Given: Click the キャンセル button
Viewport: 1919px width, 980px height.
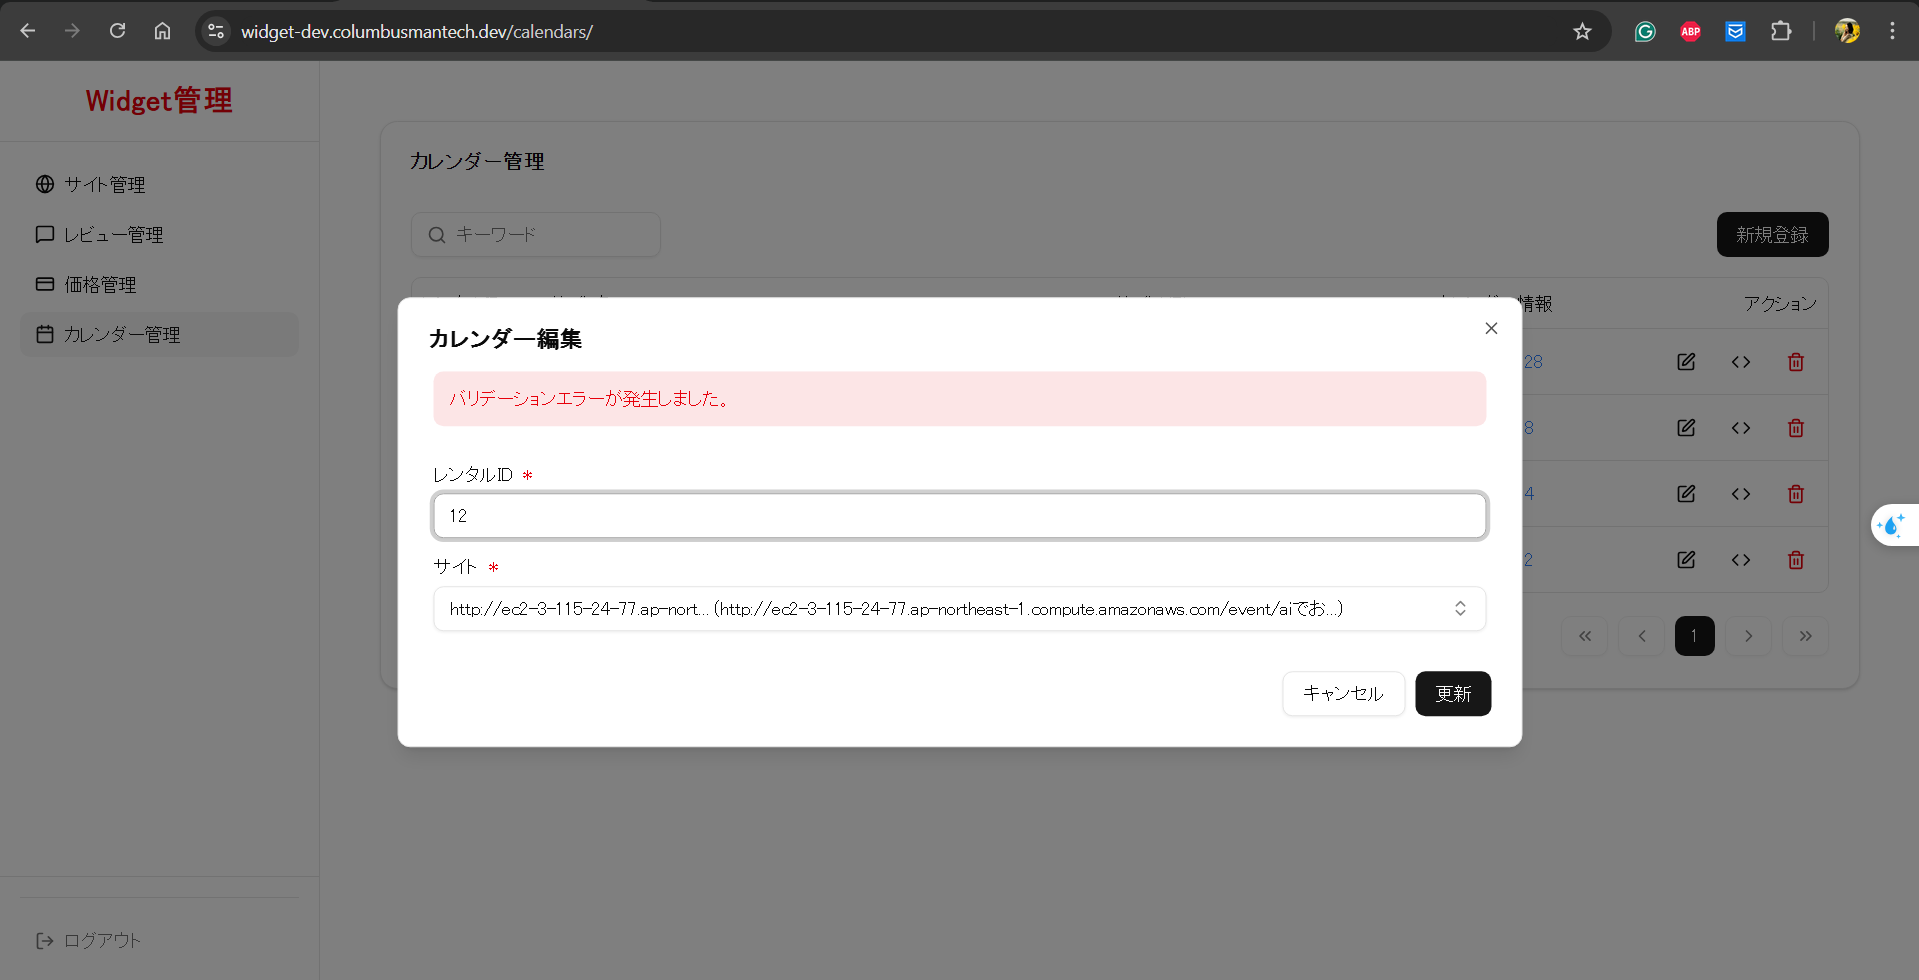Looking at the screenshot, I should [1343, 694].
